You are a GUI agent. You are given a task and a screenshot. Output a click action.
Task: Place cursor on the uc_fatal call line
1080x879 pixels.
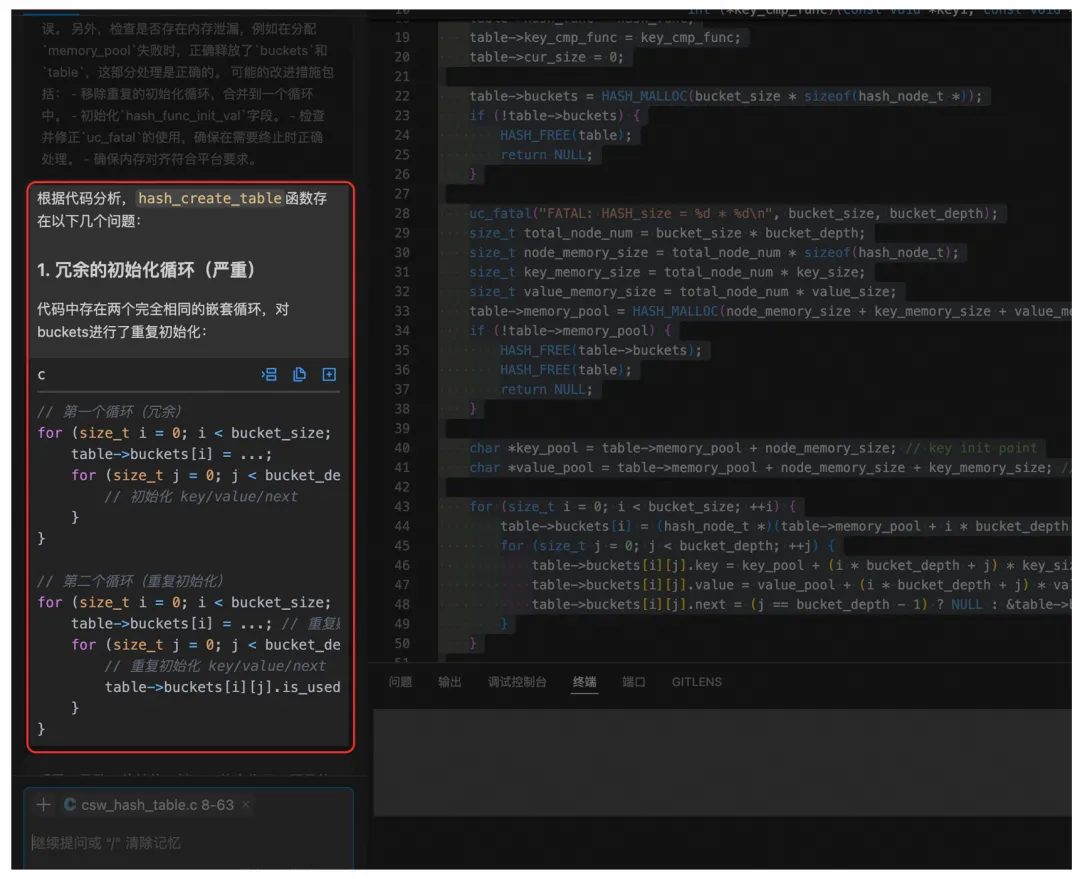[733, 214]
